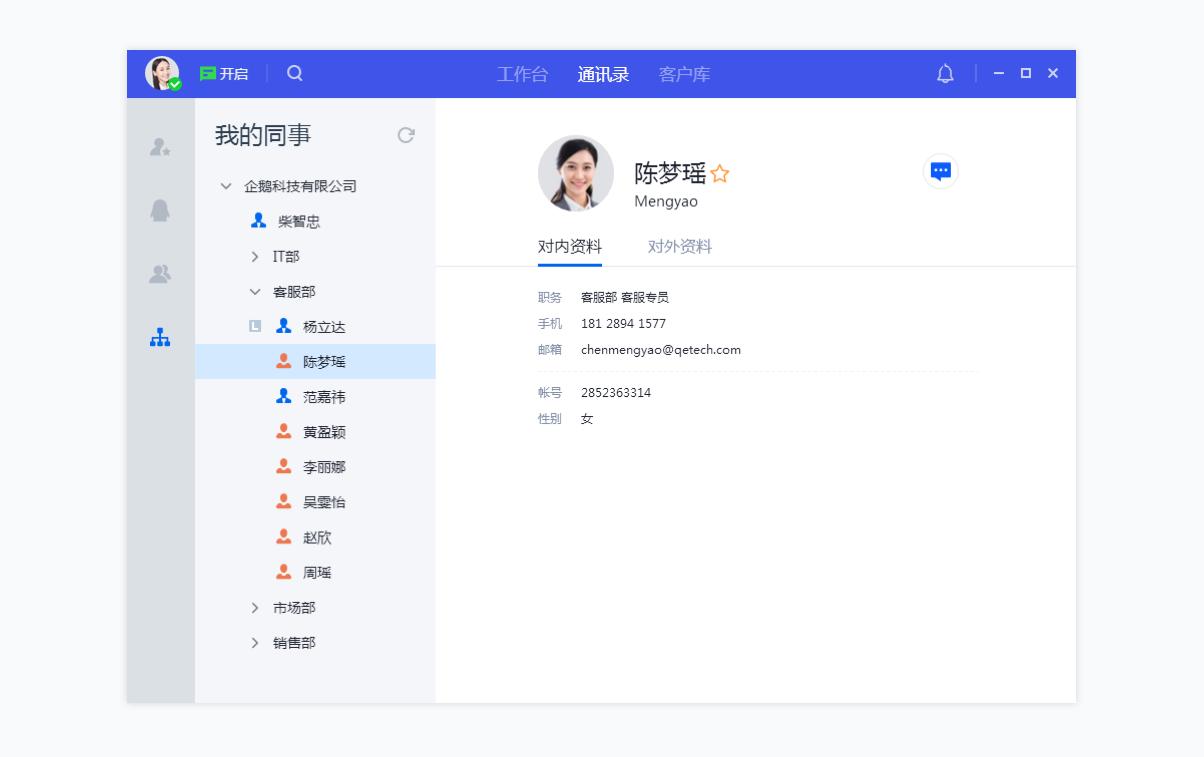Toggle the star next to 陈梦瑶's name

721,172
